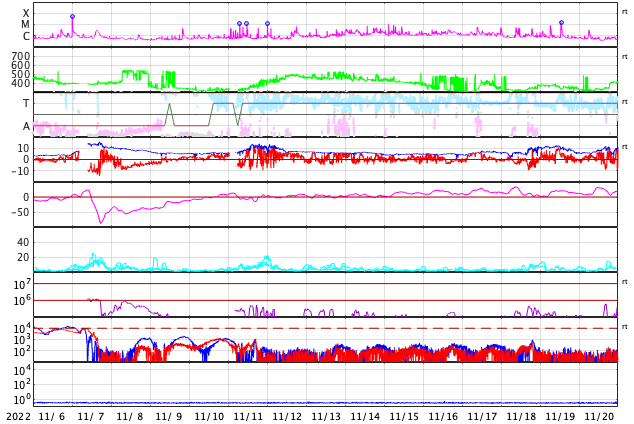Select the 11/13 date label
Image resolution: width=634 pixels, height=424 pixels.
coord(326,416)
